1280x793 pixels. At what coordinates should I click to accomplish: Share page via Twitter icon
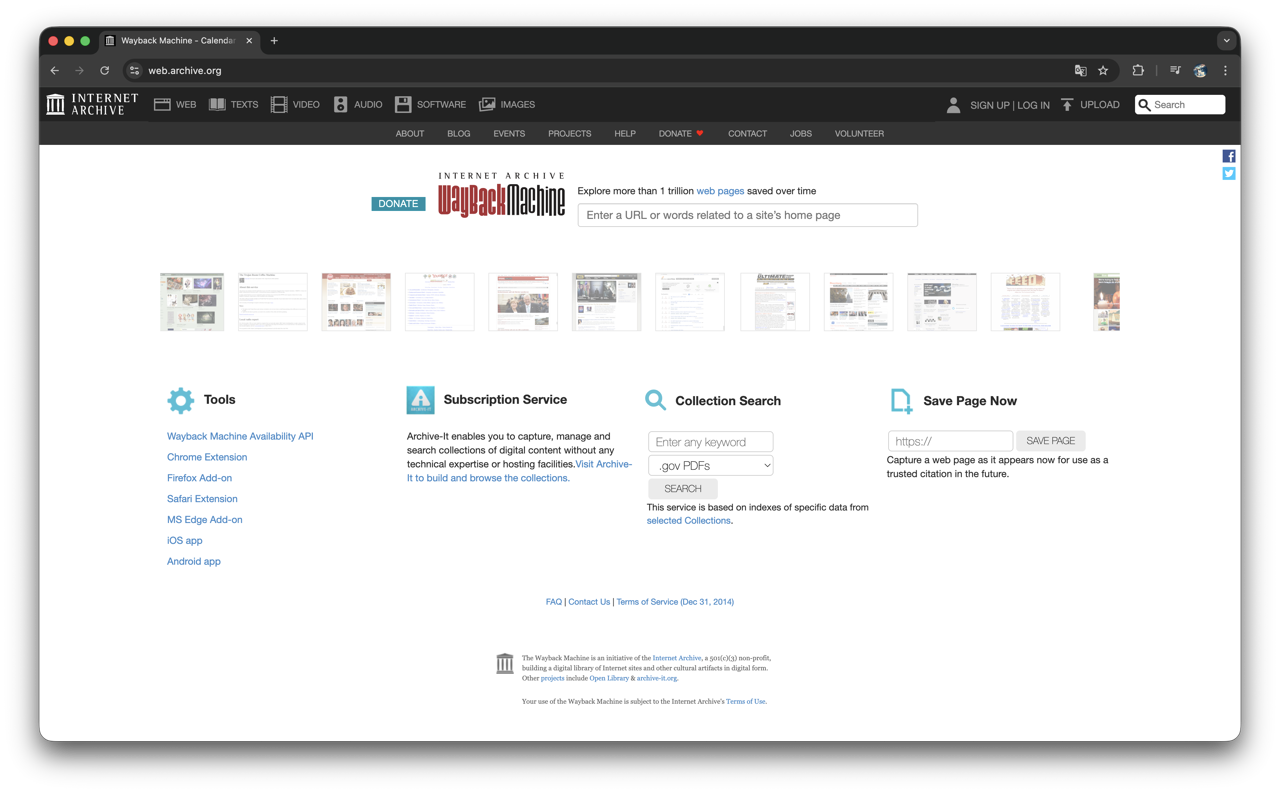tap(1229, 173)
